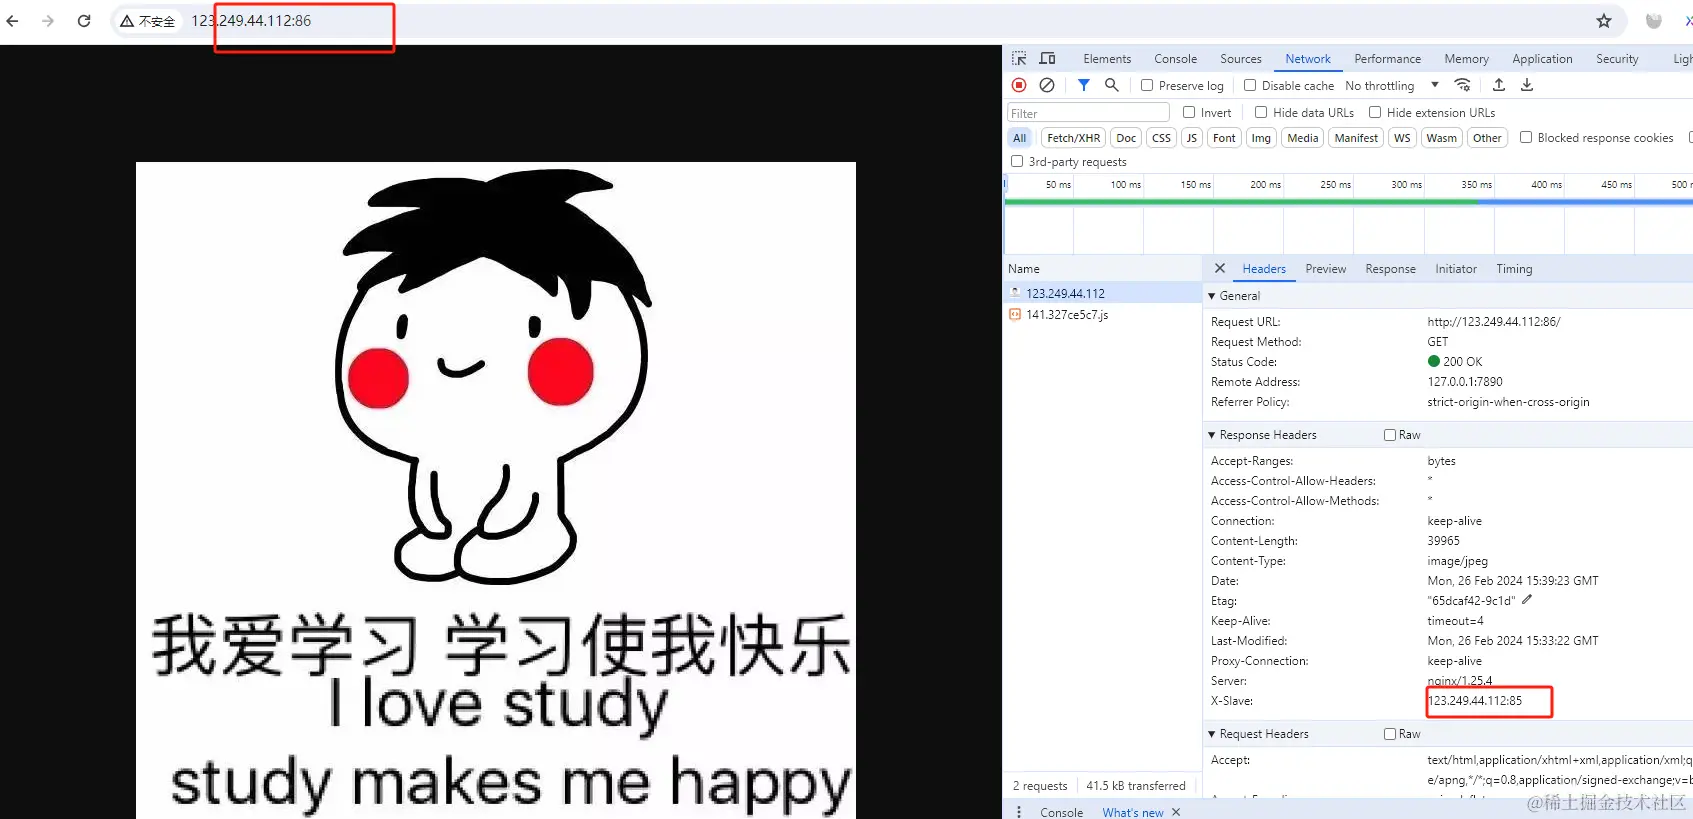Viewport: 1693px width, 819px height.
Task: Open the insecure site warning badge
Action: (148, 21)
